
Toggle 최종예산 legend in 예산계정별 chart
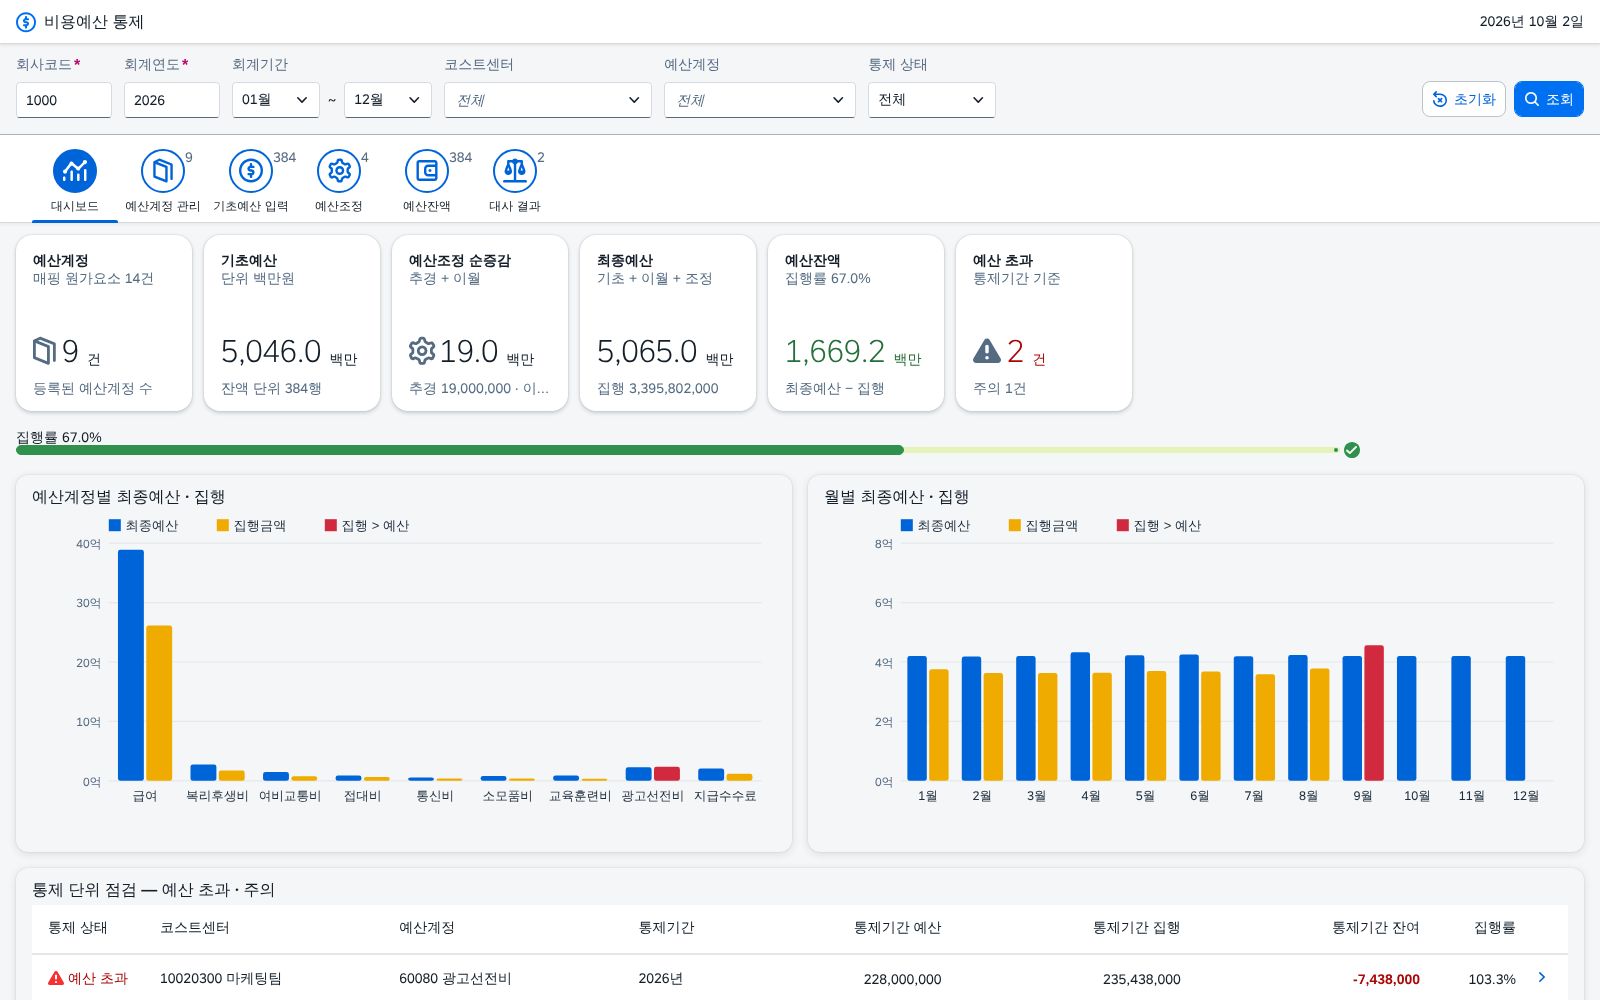[x=143, y=525]
